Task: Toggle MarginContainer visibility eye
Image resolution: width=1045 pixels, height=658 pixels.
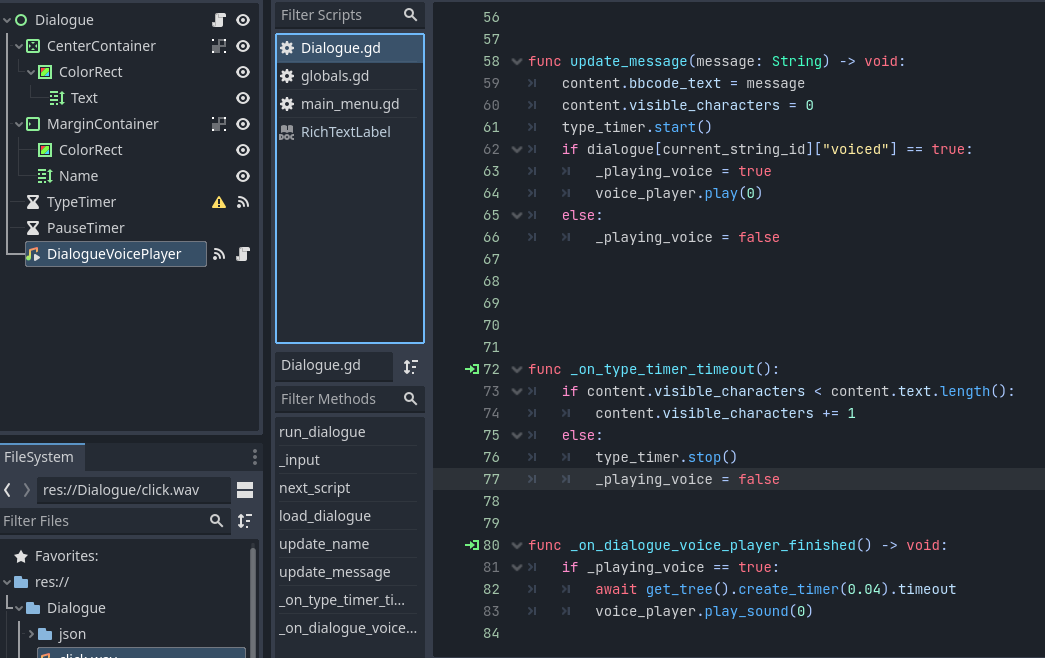Action: point(243,124)
